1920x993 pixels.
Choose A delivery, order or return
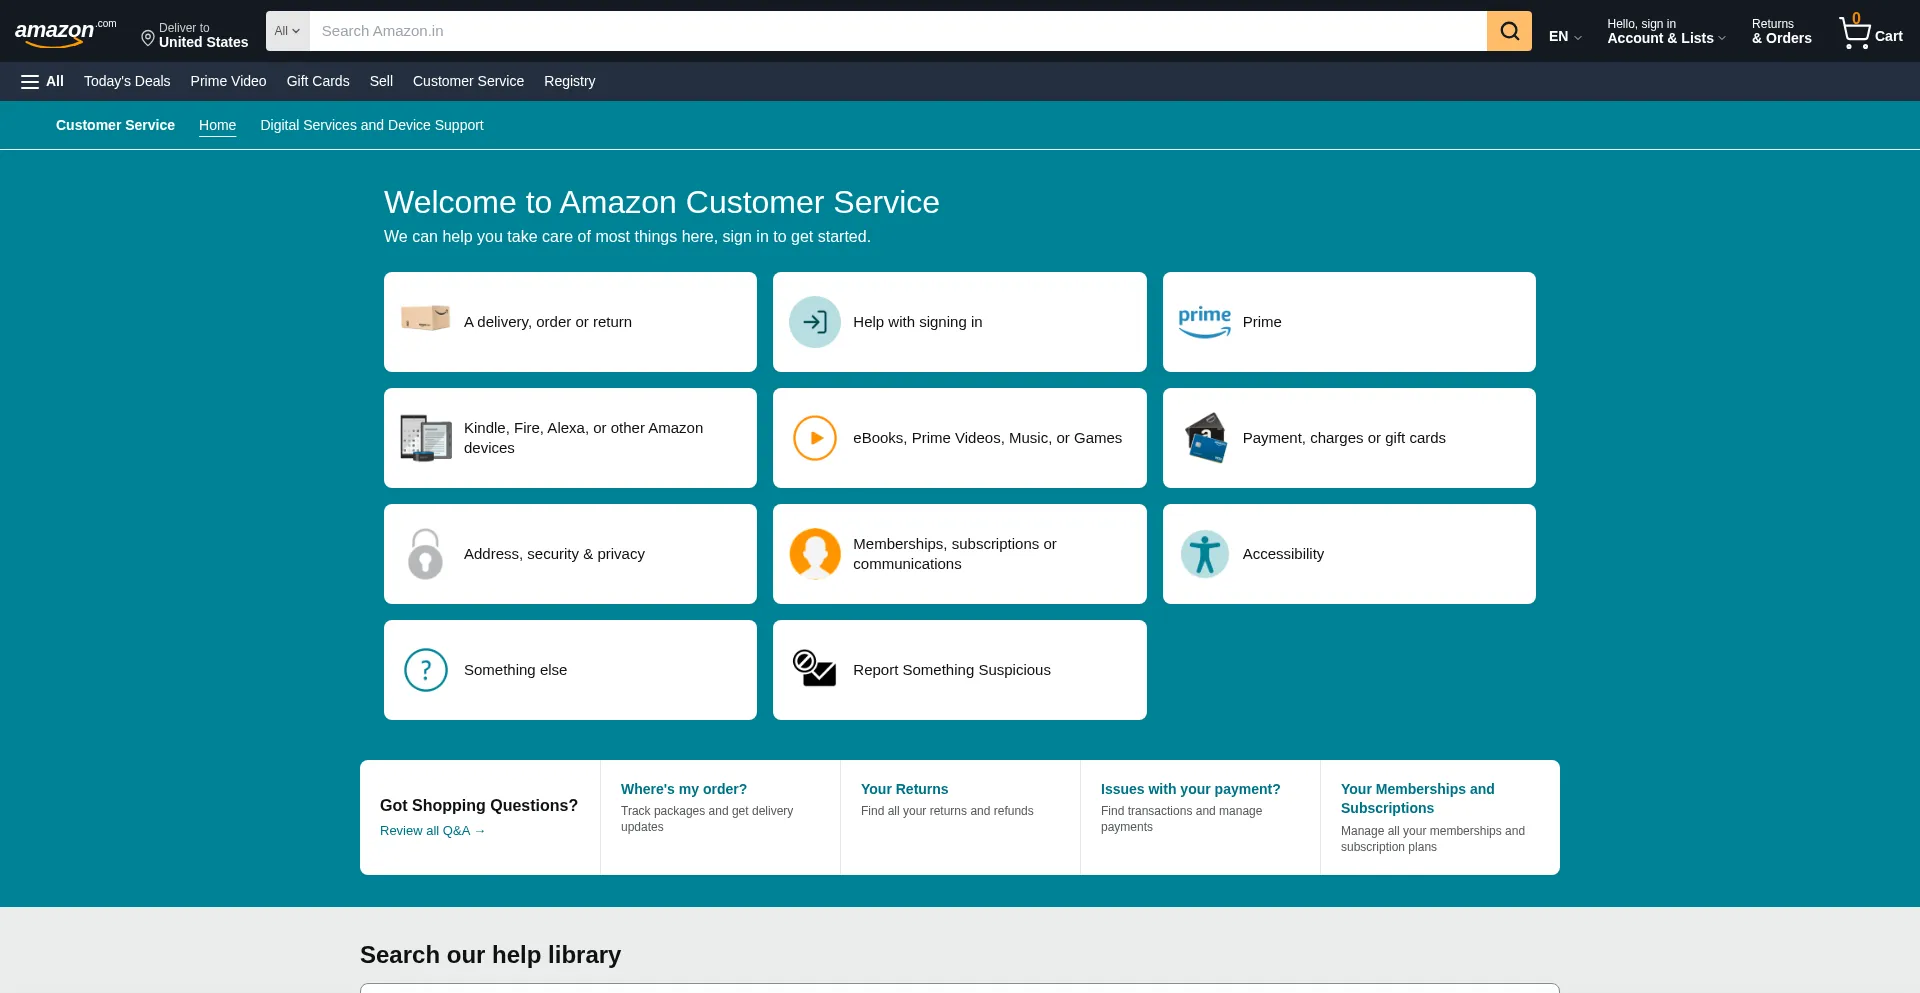(x=548, y=322)
